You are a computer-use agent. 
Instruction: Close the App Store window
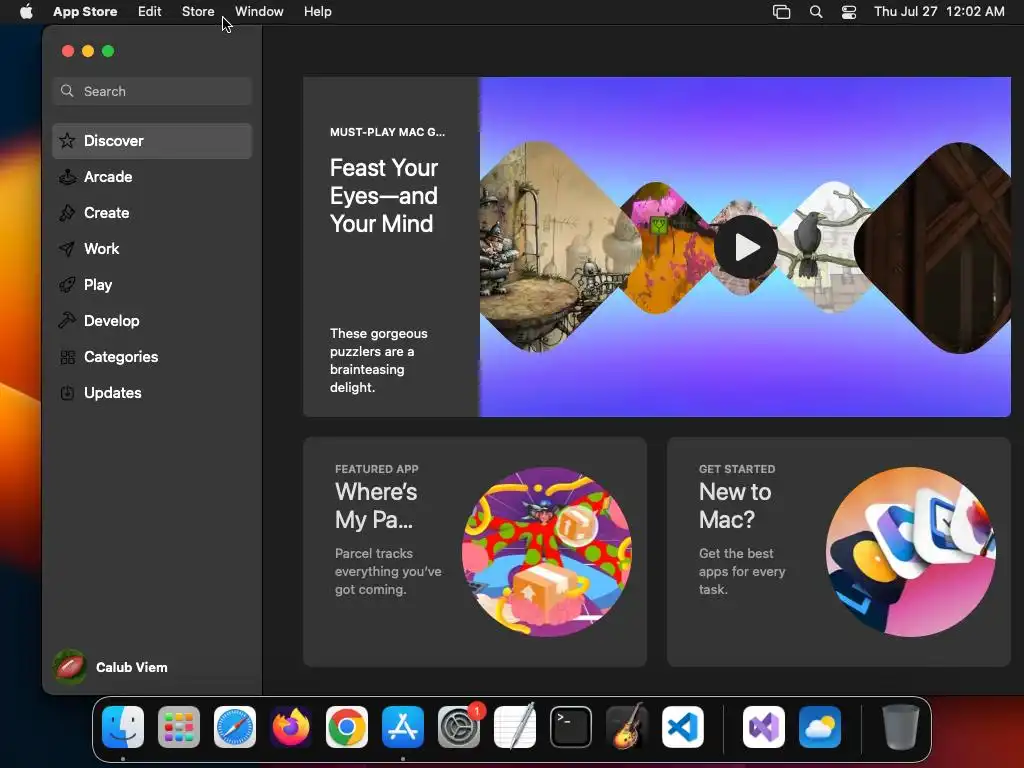coord(68,51)
